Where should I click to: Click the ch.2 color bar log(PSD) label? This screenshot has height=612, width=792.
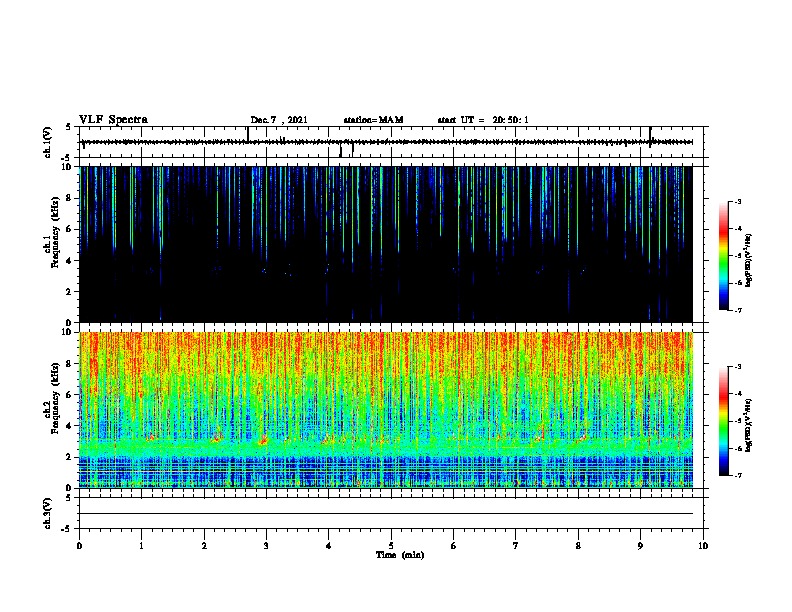(x=749, y=426)
